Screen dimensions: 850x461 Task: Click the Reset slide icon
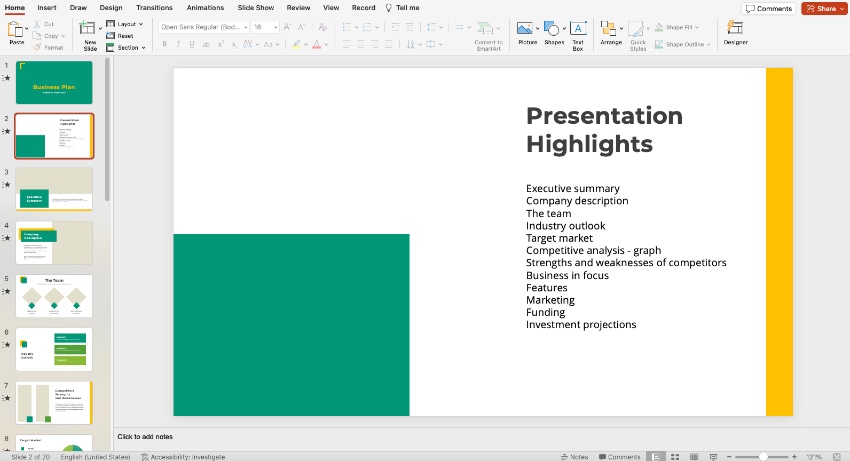(x=110, y=36)
